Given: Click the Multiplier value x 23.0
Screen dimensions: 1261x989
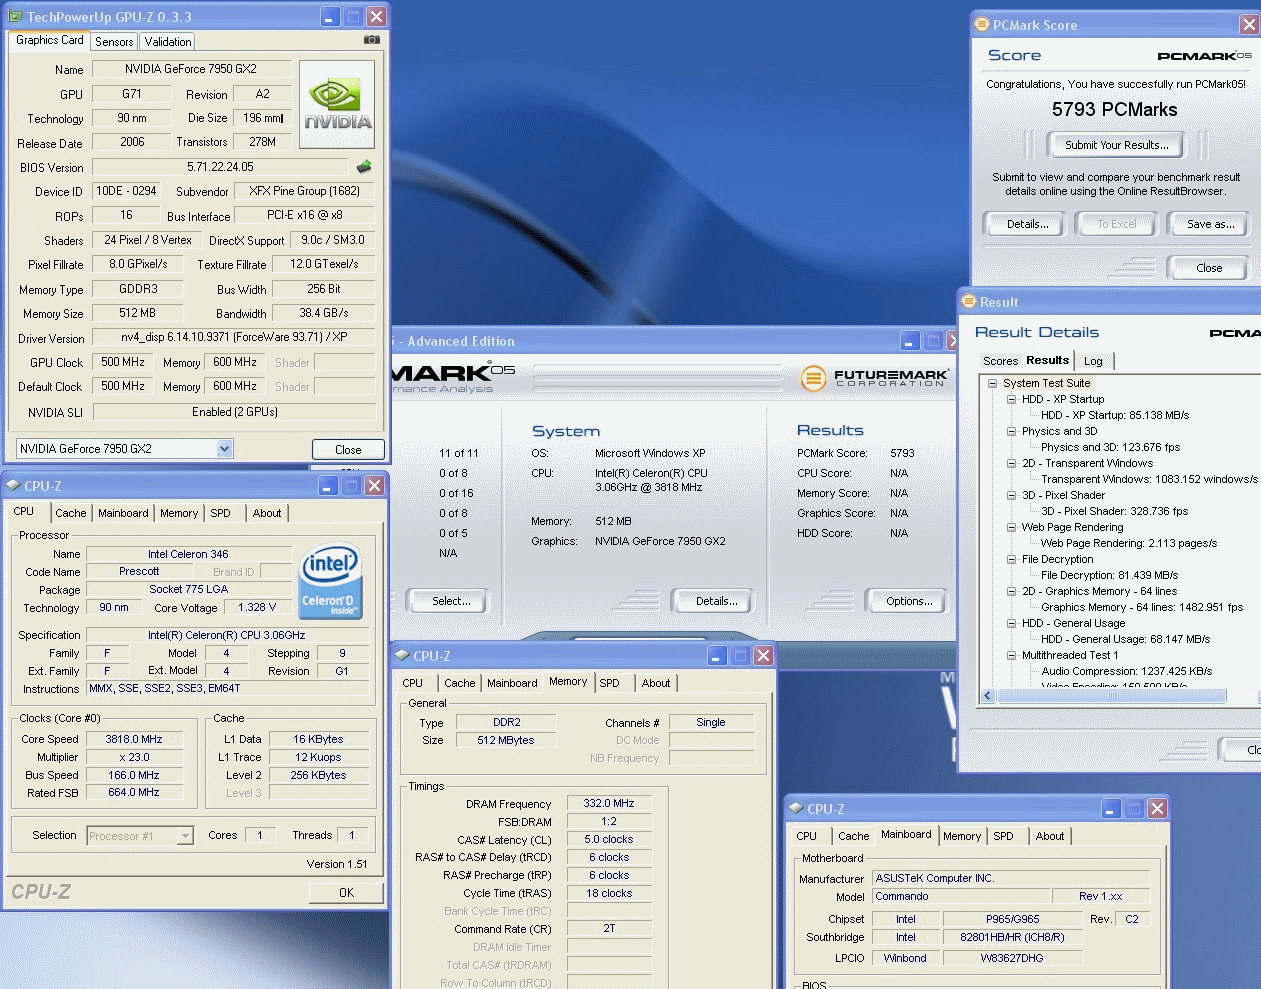Looking at the screenshot, I should coord(134,757).
